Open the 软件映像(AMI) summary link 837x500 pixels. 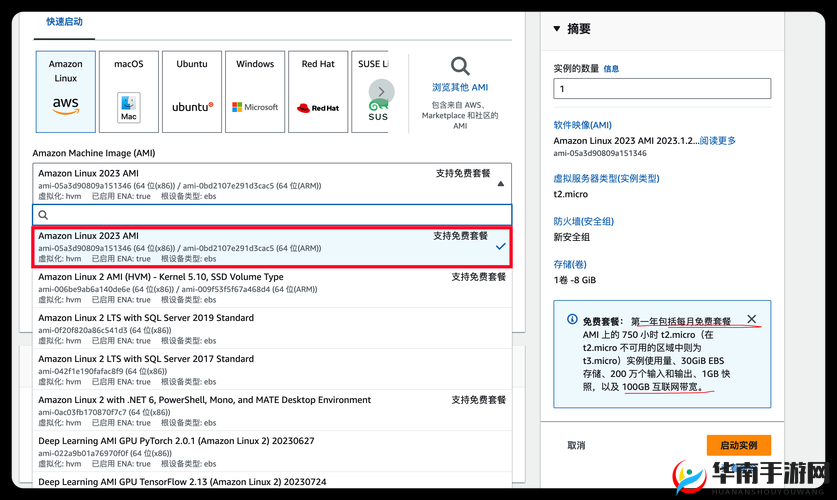[x=582, y=125]
